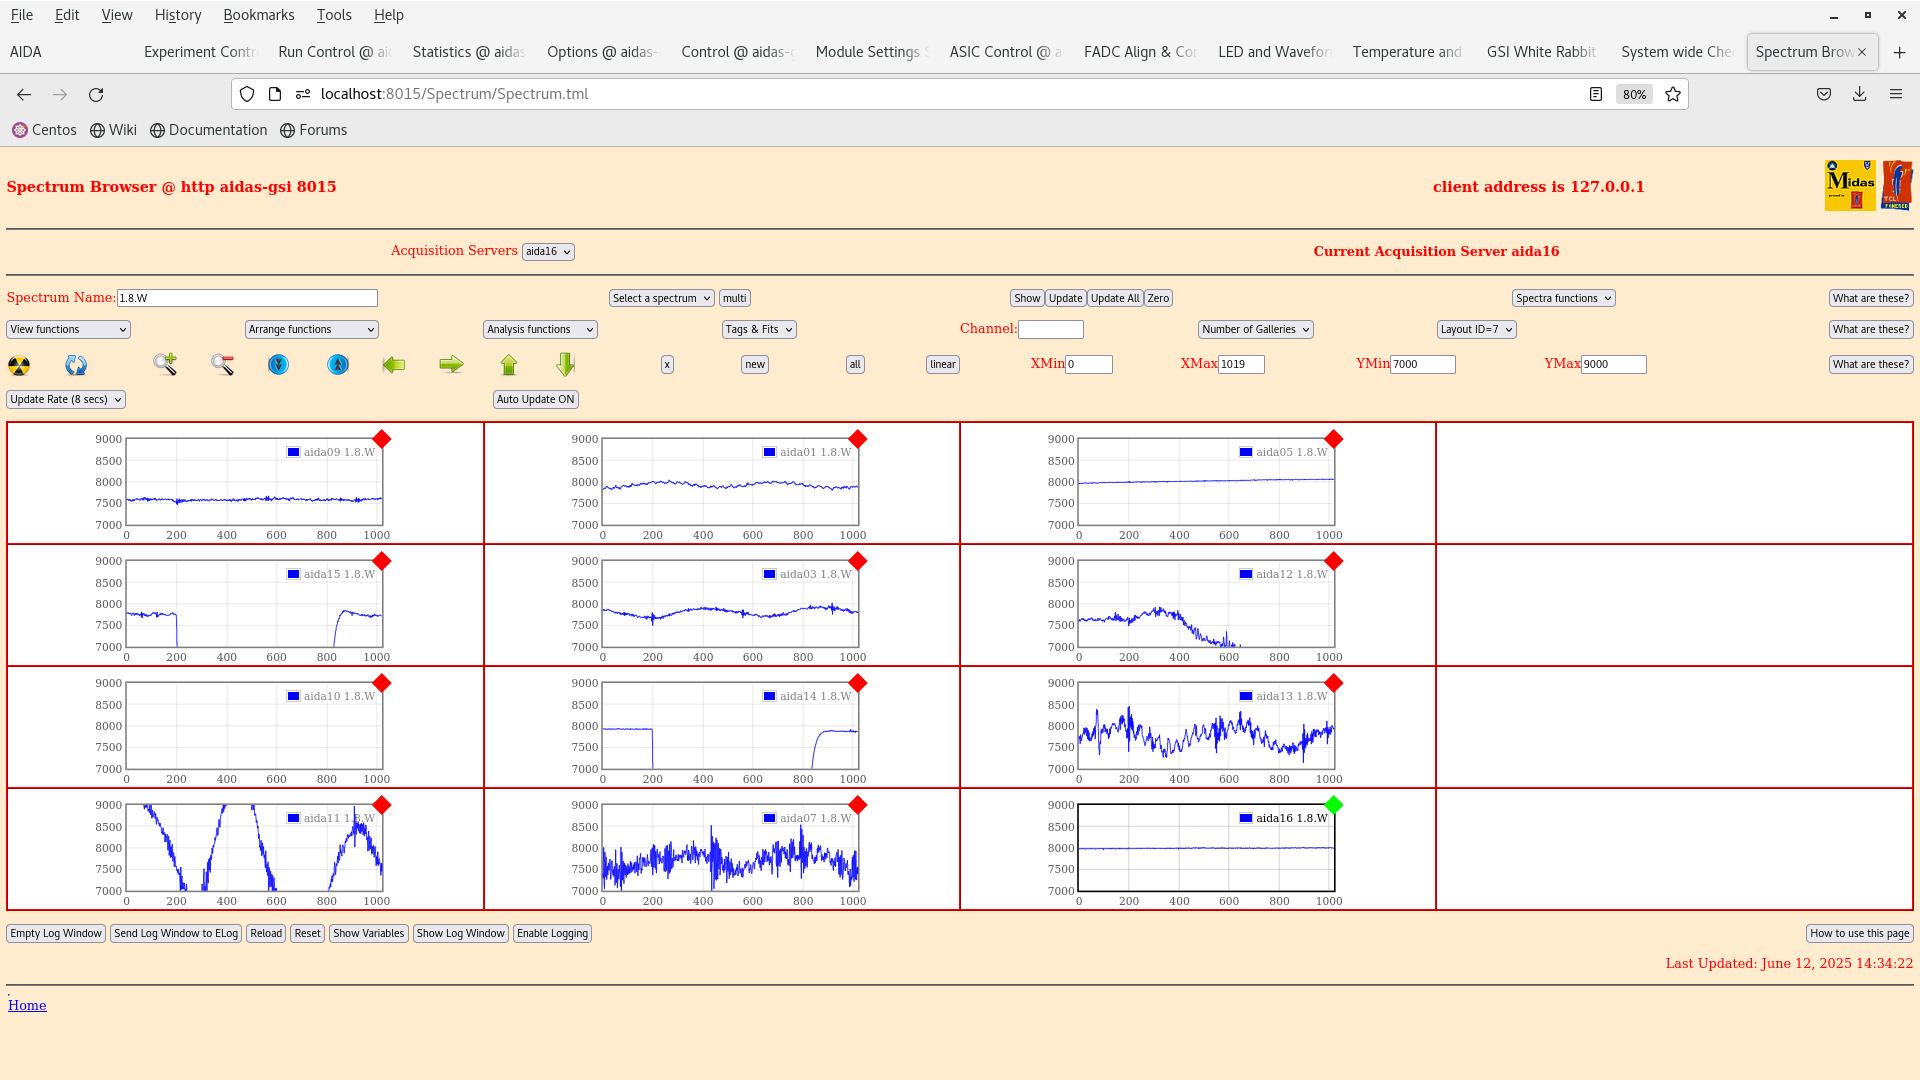Click the zoom in magnifier icon
Viewport: 1920px width, 1080px height.
[x=165, y=364]
